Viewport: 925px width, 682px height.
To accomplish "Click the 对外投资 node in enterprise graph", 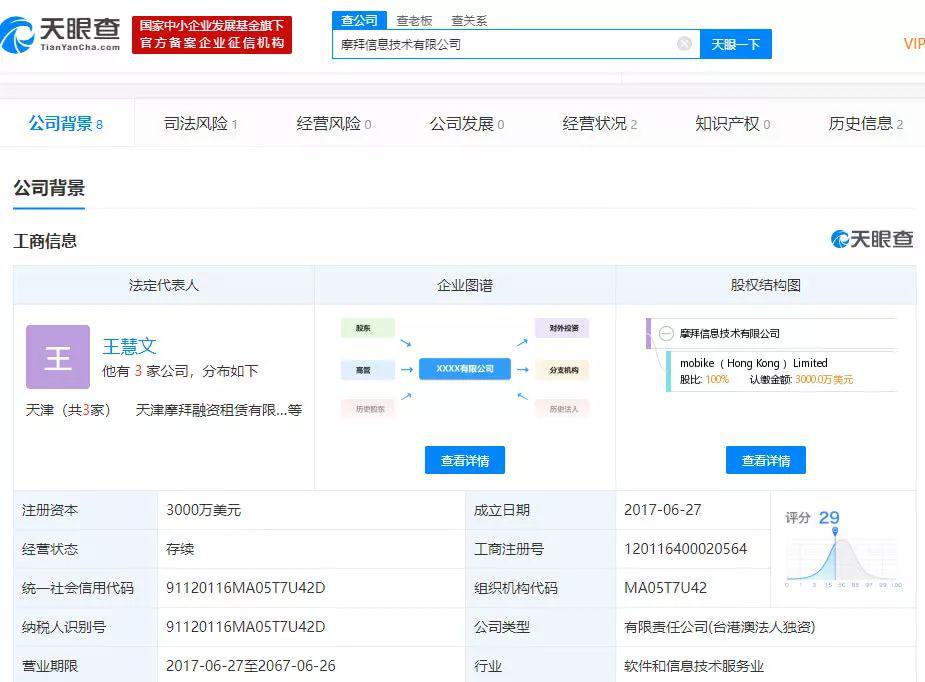I will coord(562,328).
